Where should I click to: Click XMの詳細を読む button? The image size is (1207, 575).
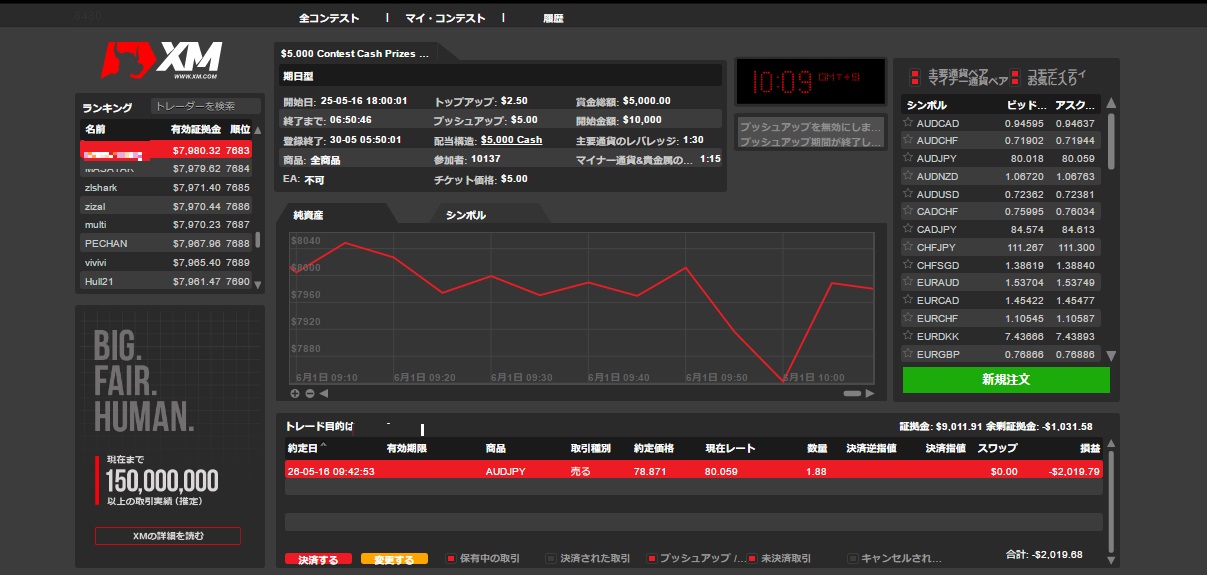pos(168,536)
